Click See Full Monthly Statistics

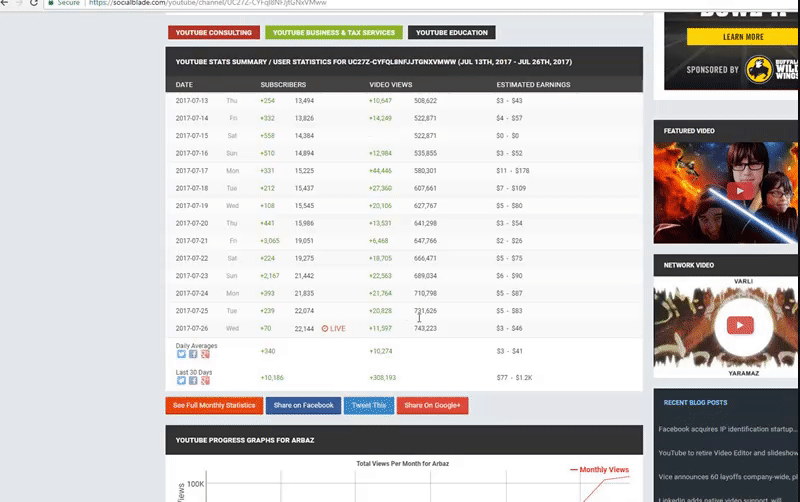(214, 406)
